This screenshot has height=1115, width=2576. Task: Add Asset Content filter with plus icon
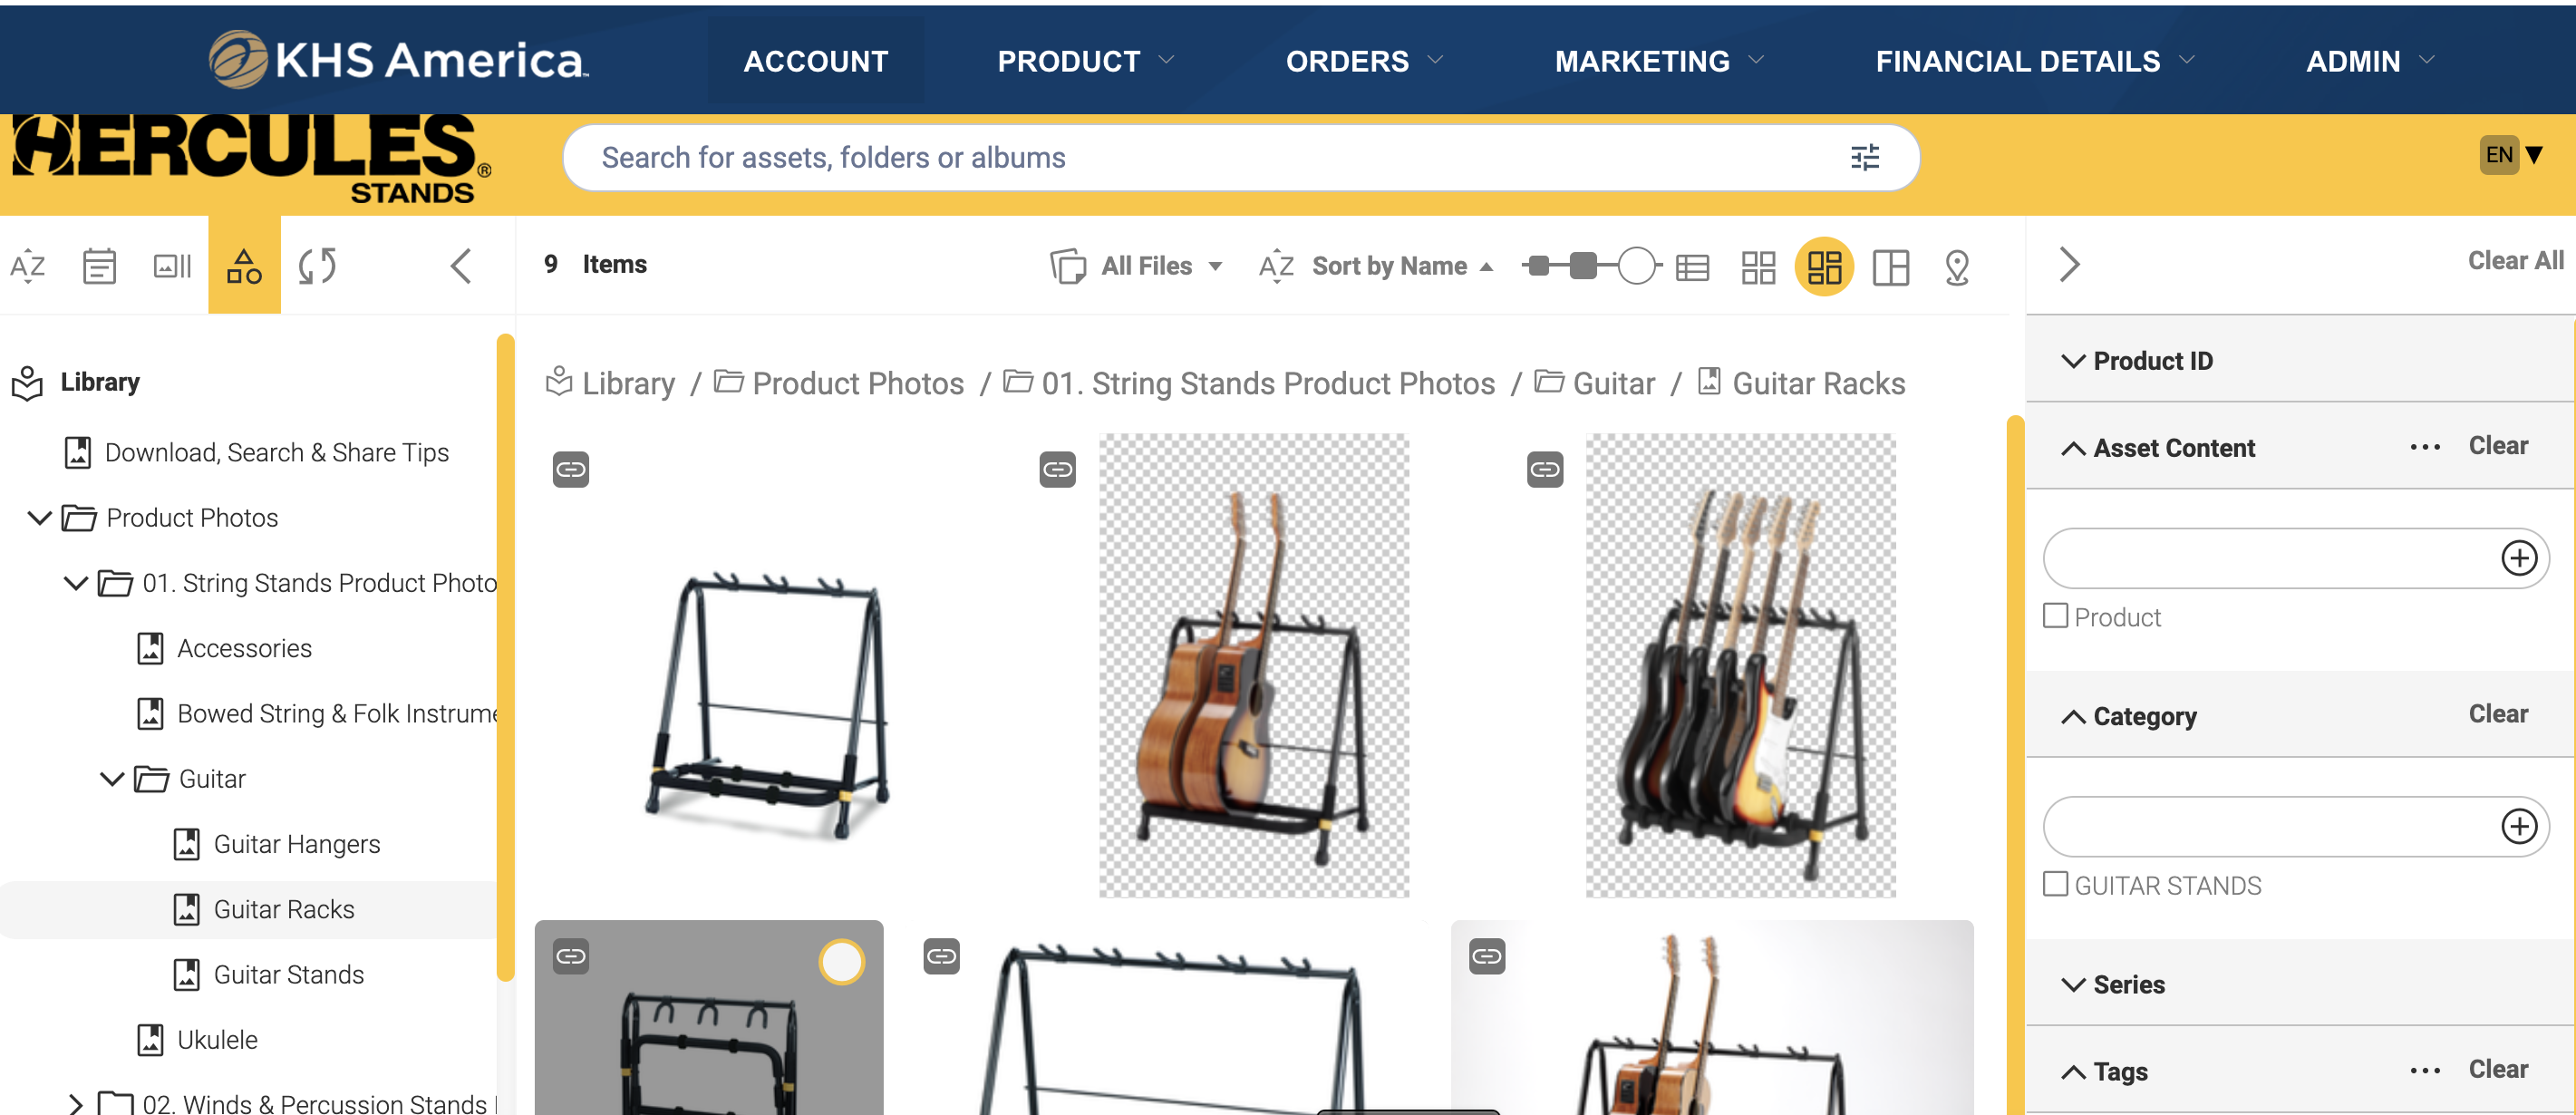pyautogui.click(x=2518, y=558)
